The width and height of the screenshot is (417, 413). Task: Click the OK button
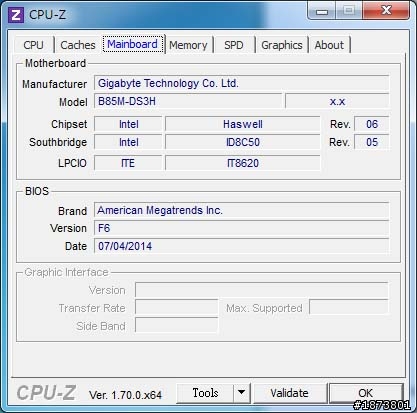click(x=366, y=393)
